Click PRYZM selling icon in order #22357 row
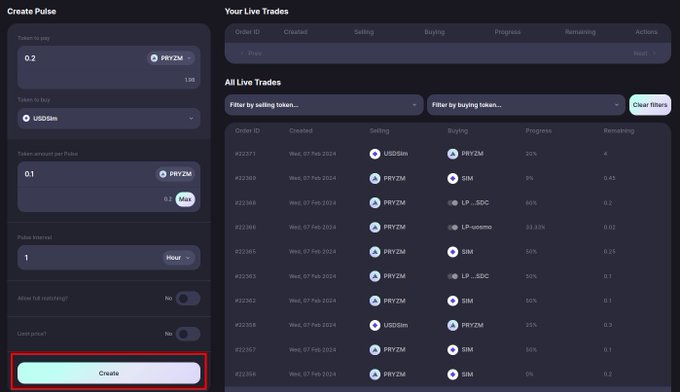 [x=375, y=350]
